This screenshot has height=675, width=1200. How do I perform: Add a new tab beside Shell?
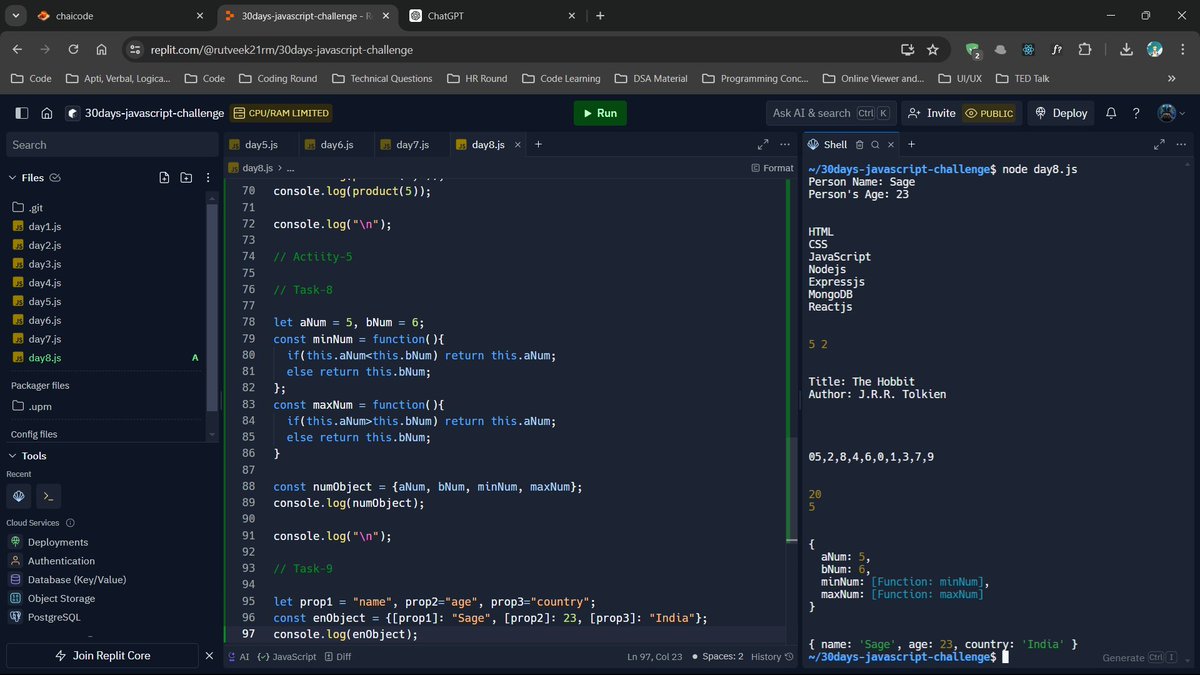(911, 144)
